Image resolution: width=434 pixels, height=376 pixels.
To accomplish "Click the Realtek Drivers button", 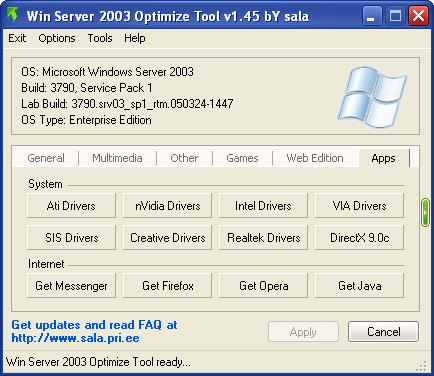I will pyautogui.click(x=263, y=238).
